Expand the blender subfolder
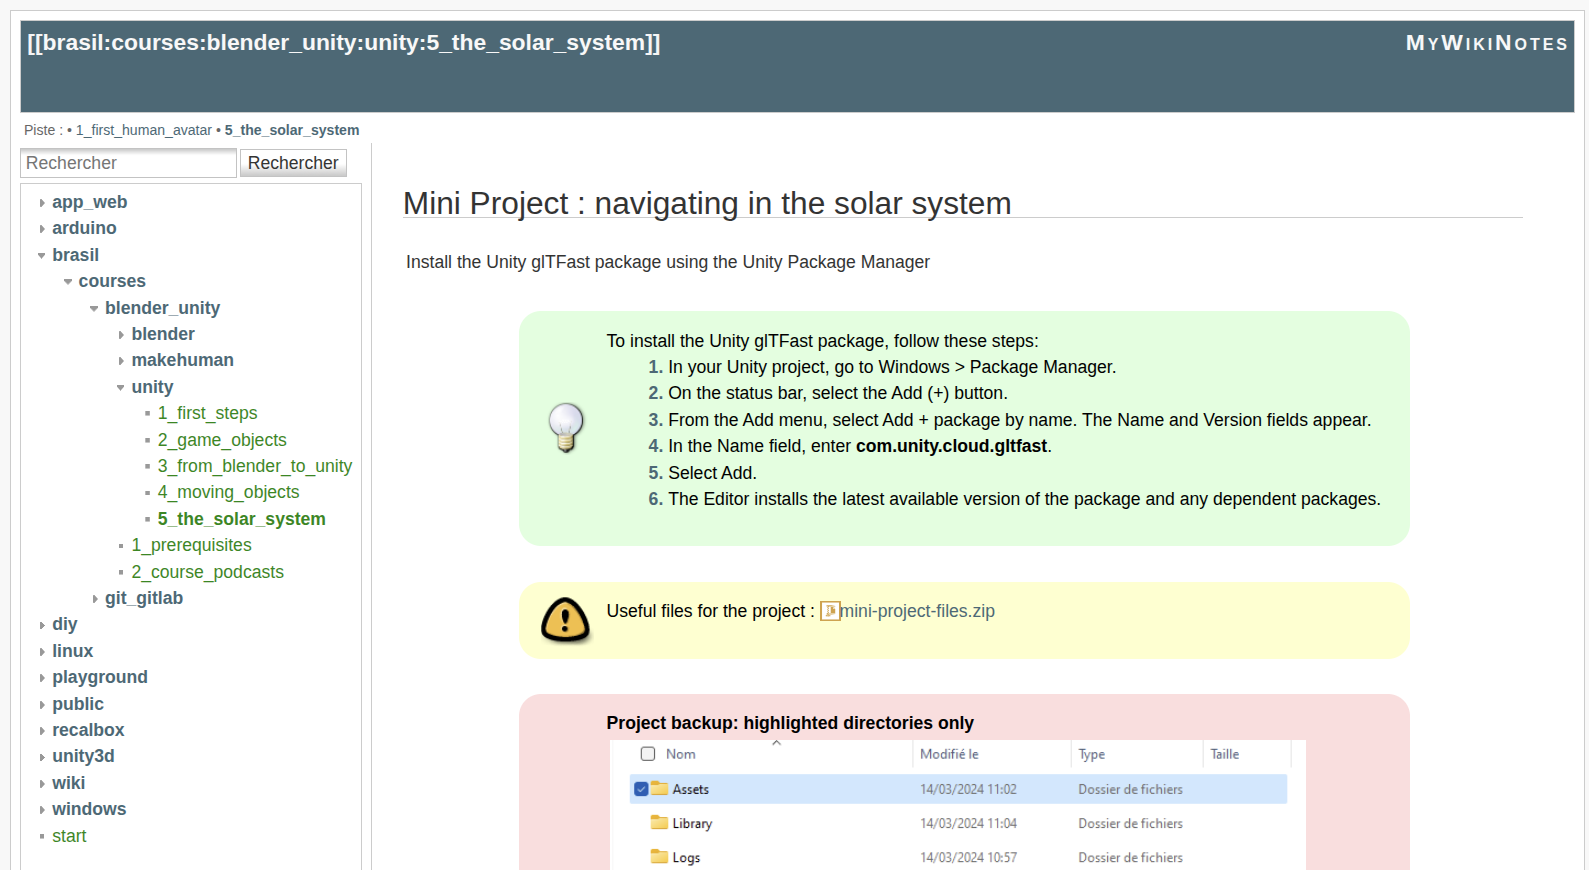Screen dimensions: 1589x870 [x=163, y=334]
